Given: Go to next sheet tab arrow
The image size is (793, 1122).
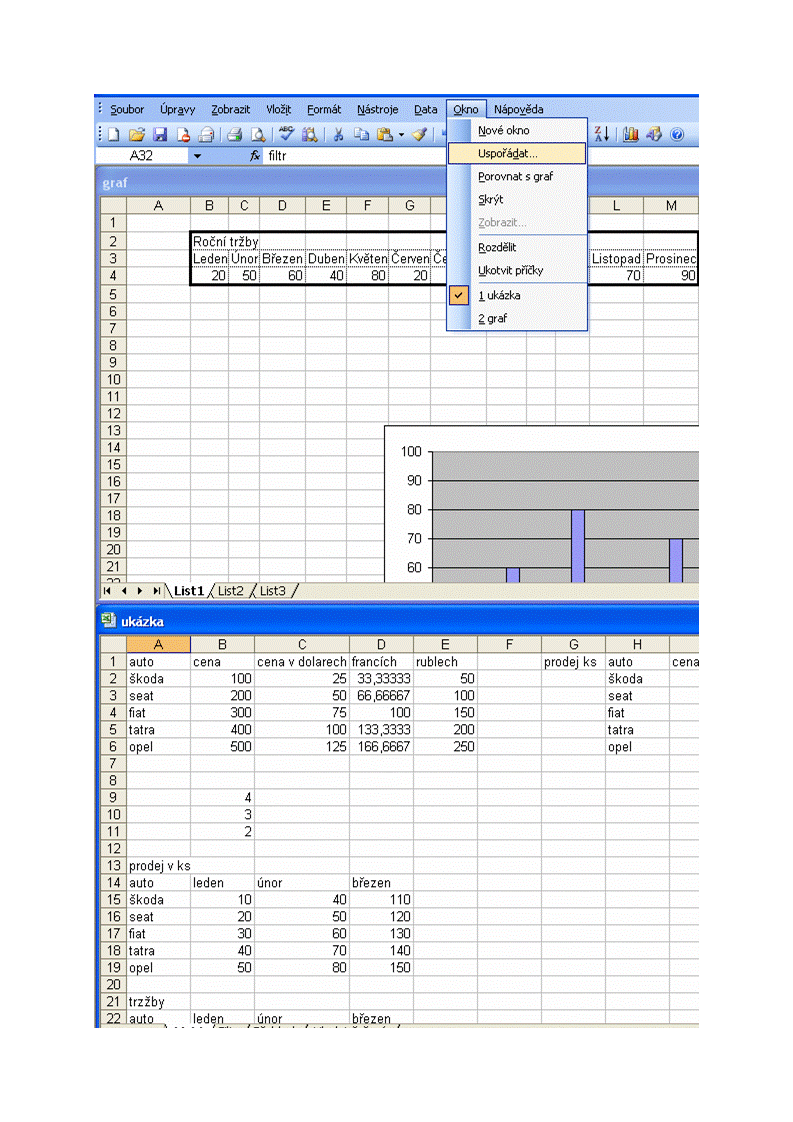Looking at the screenshot, I should [140, 591].
